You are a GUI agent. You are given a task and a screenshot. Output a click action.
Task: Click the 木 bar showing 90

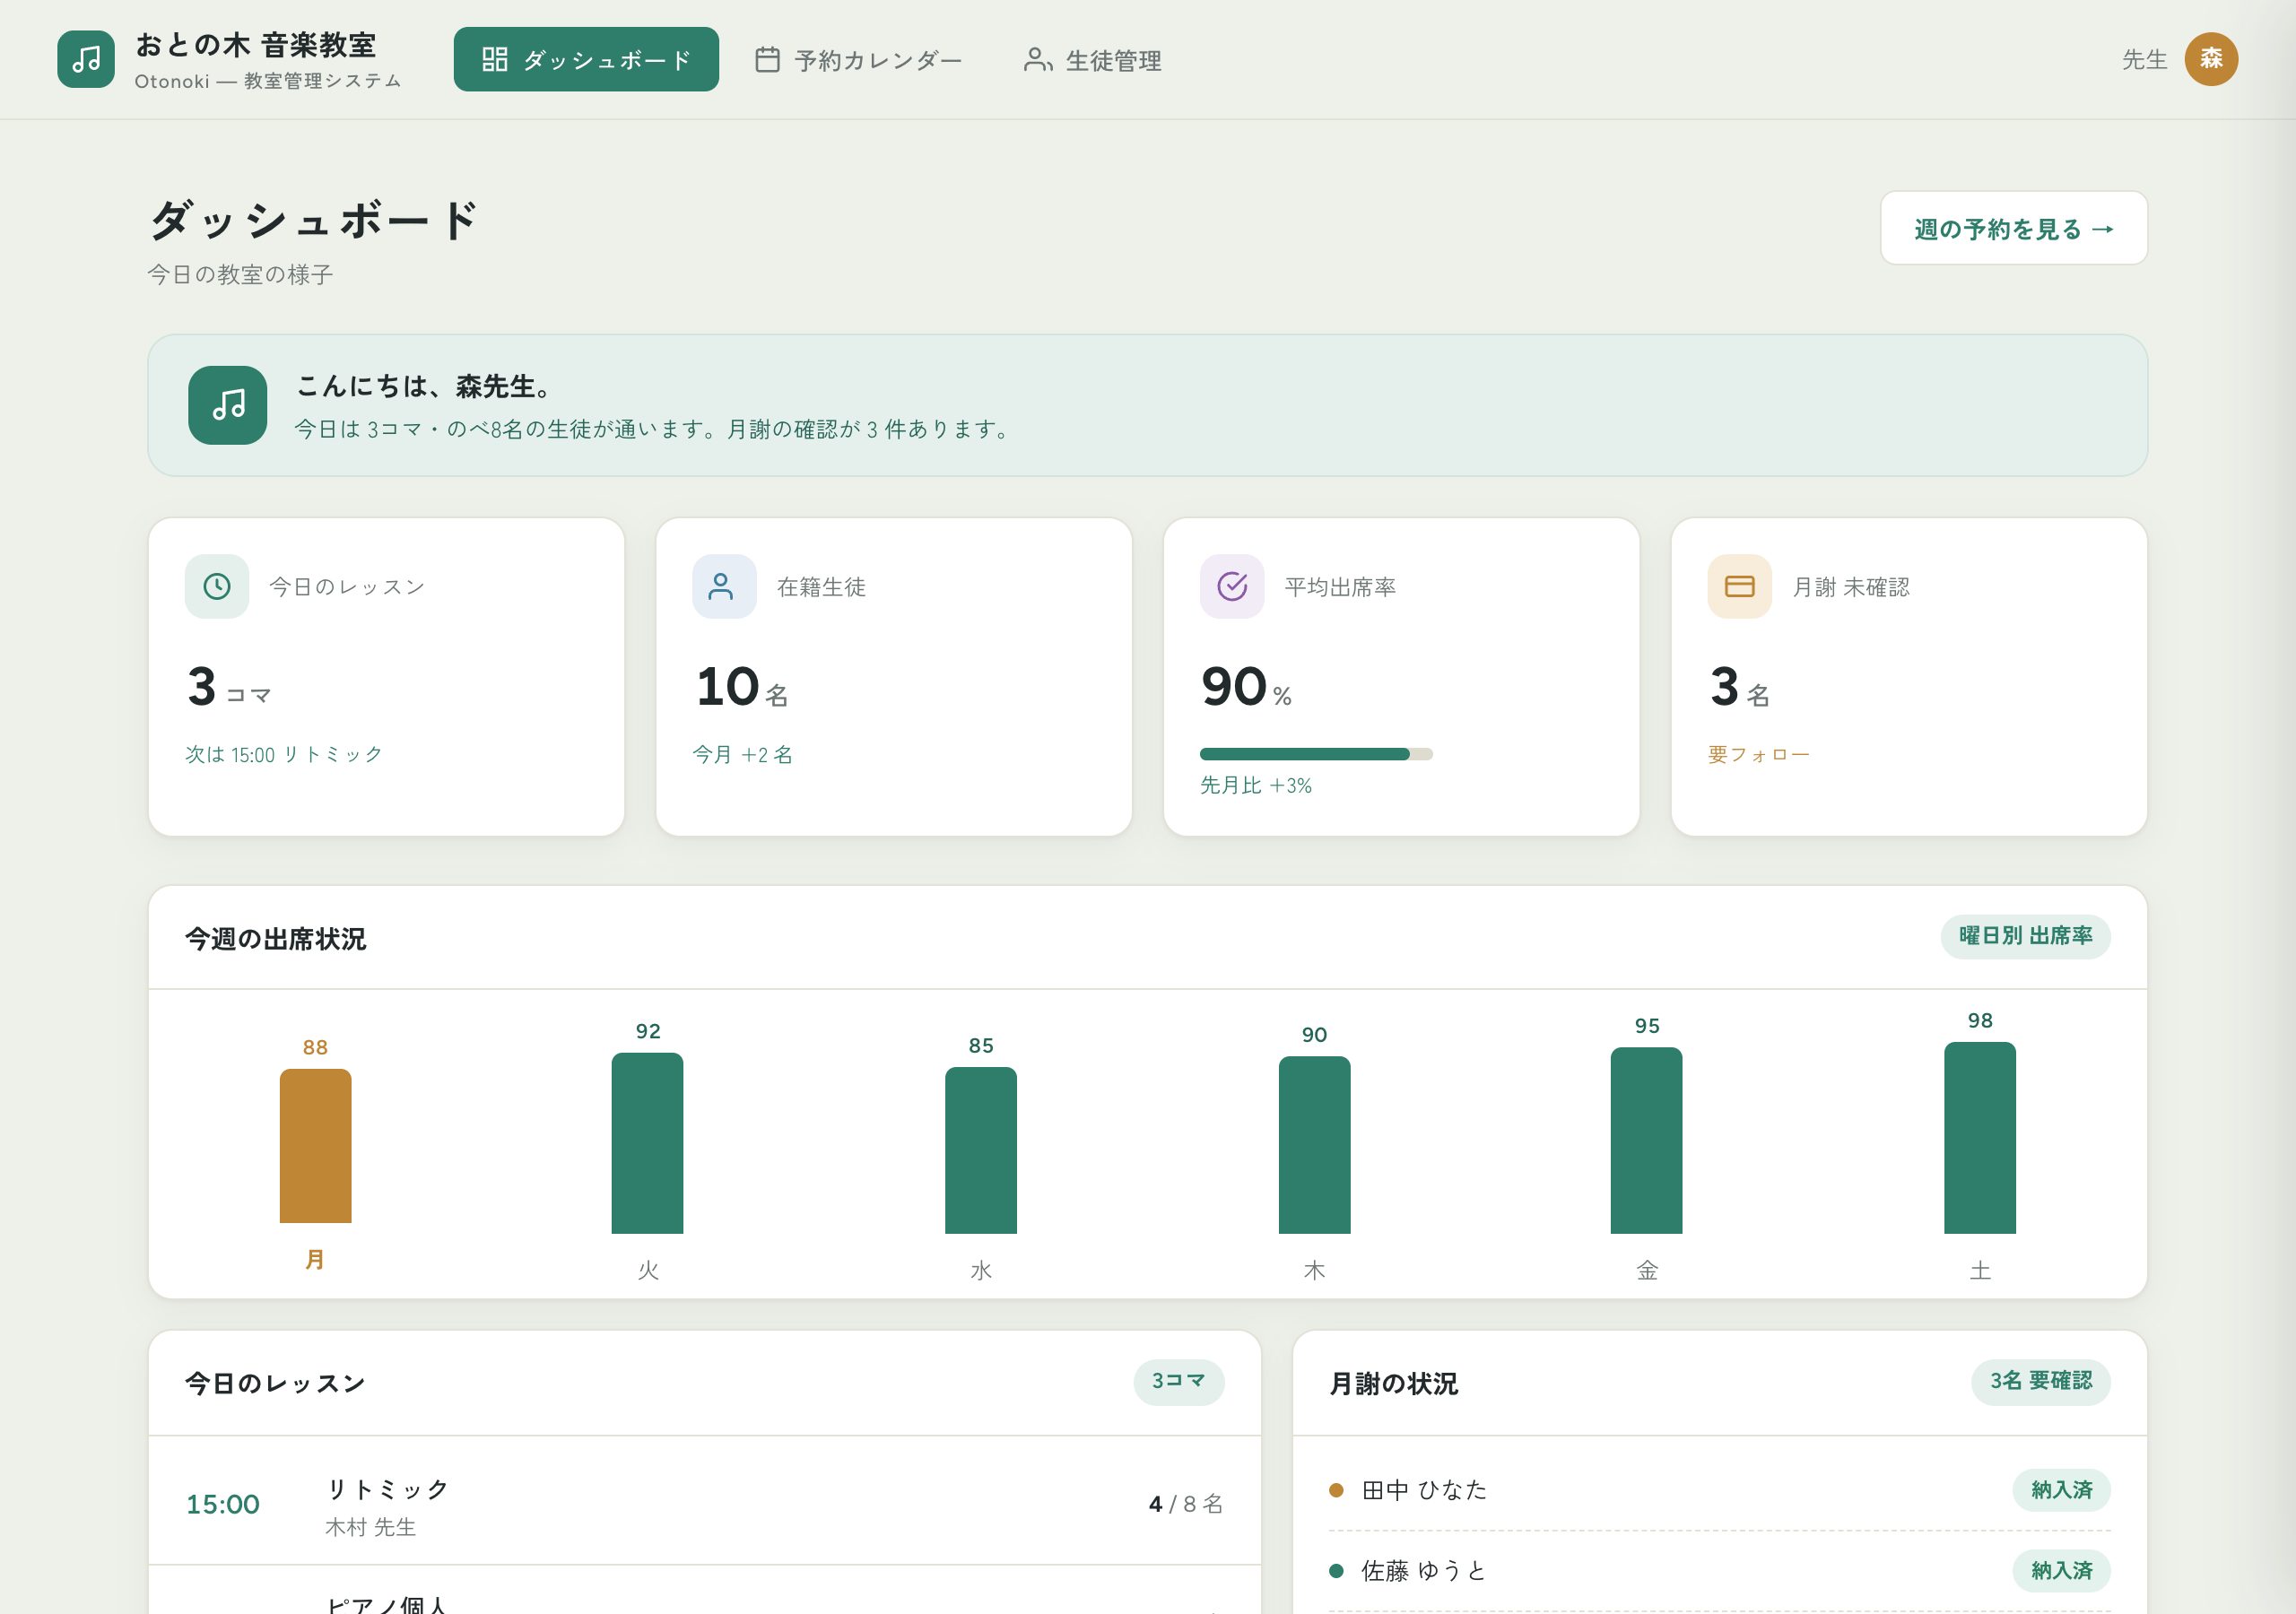tap(1314, 1145)
